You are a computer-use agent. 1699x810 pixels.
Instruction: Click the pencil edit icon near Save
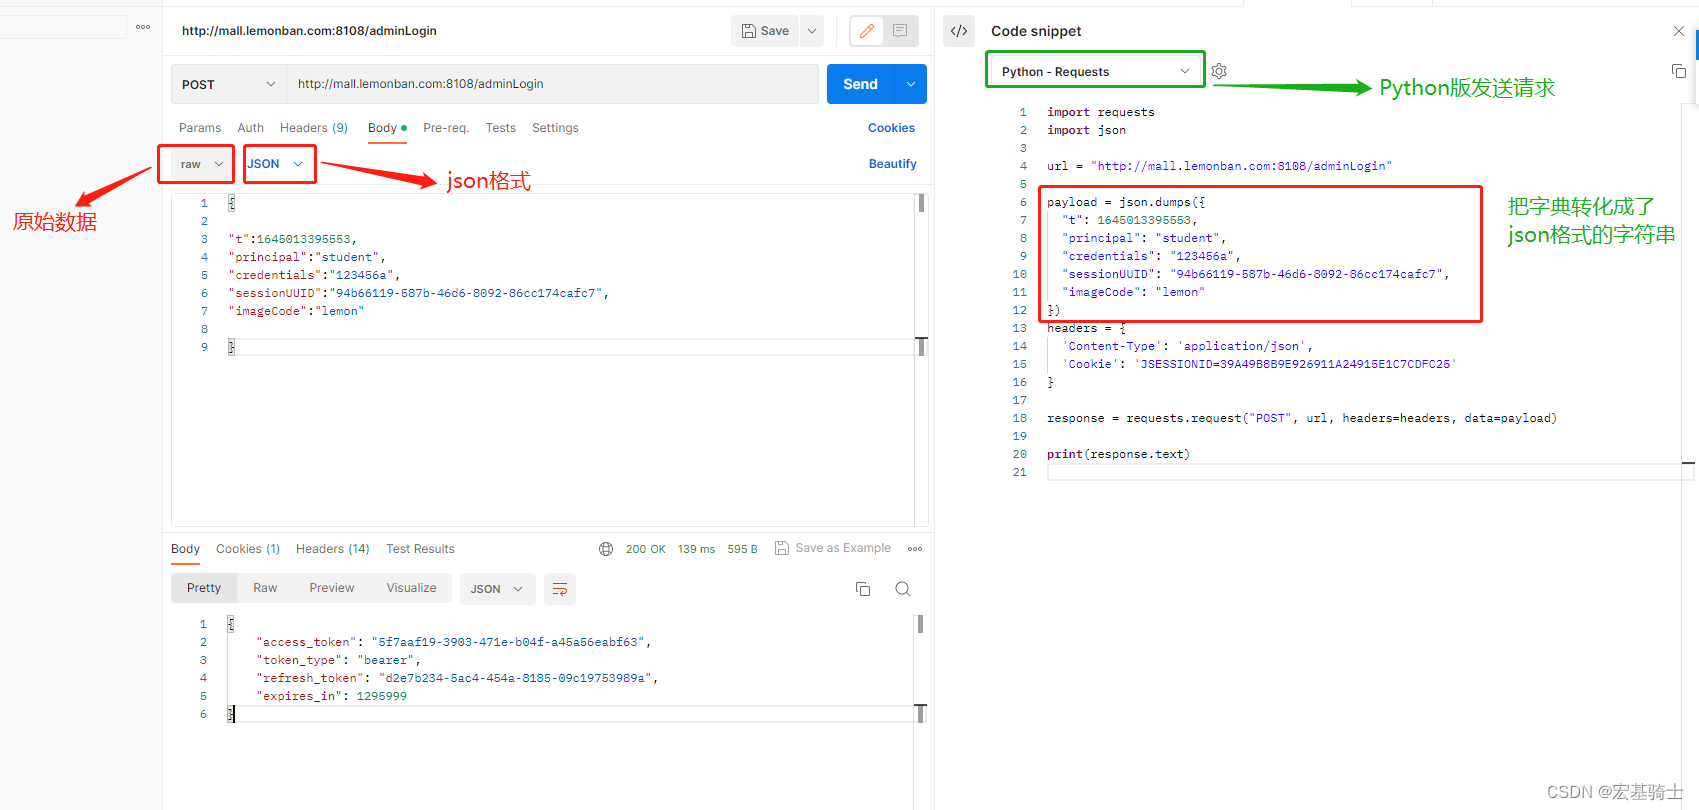tap(867, 31)
